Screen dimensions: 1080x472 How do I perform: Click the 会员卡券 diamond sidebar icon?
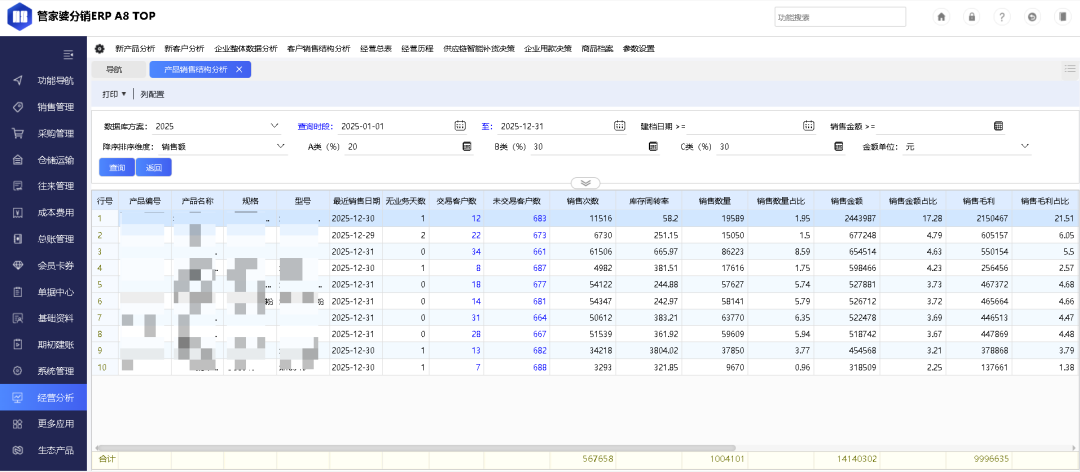tap(18, 265)
